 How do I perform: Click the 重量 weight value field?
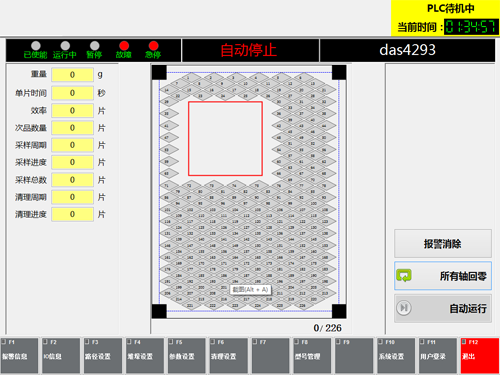tap(72, 75)
